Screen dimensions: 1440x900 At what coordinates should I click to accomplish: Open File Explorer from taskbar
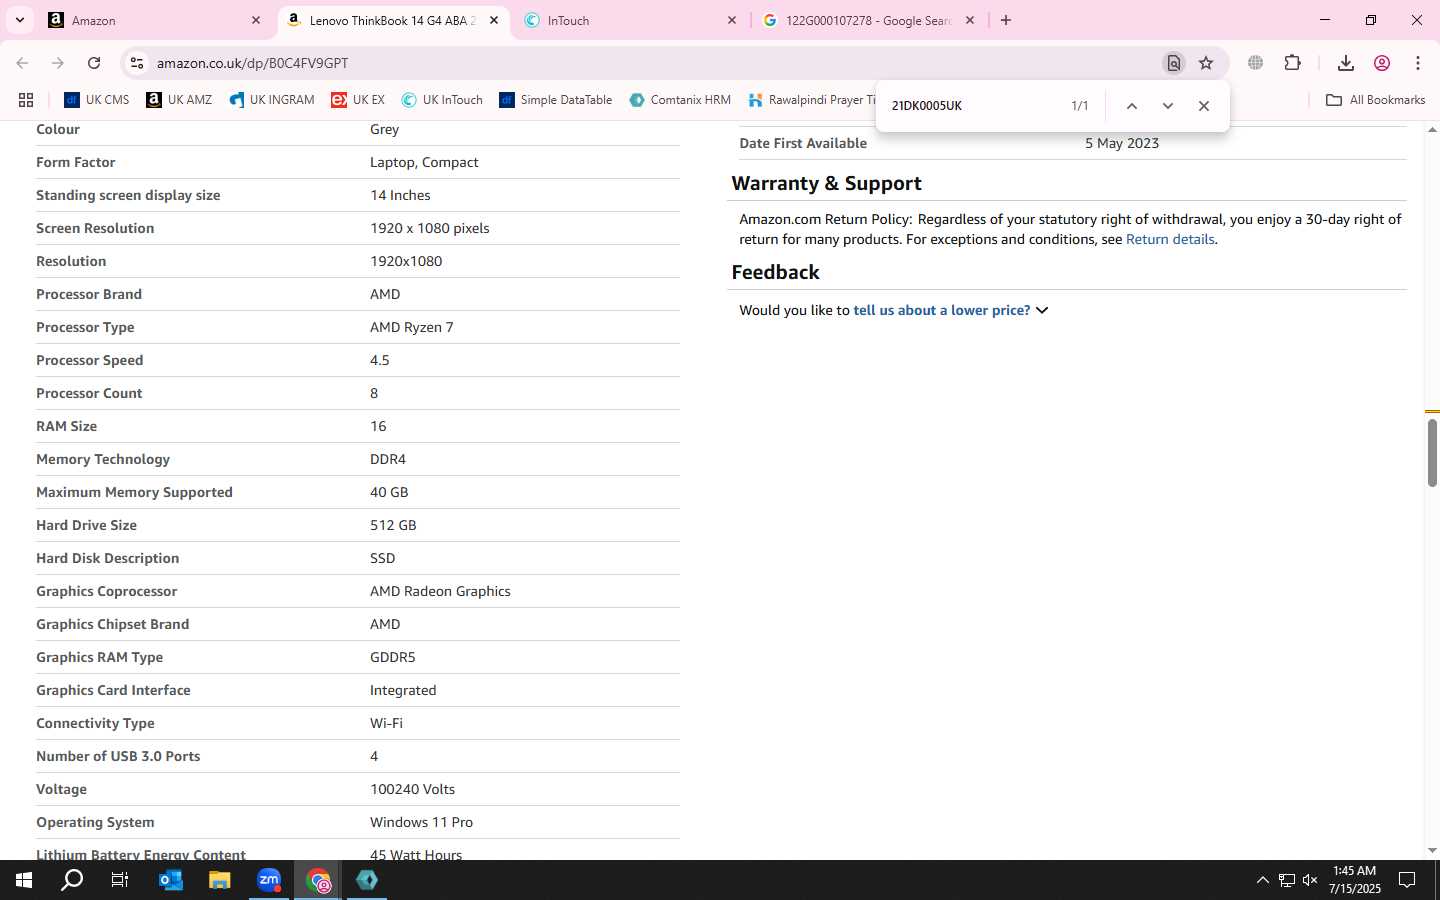[x=219, y=880]
